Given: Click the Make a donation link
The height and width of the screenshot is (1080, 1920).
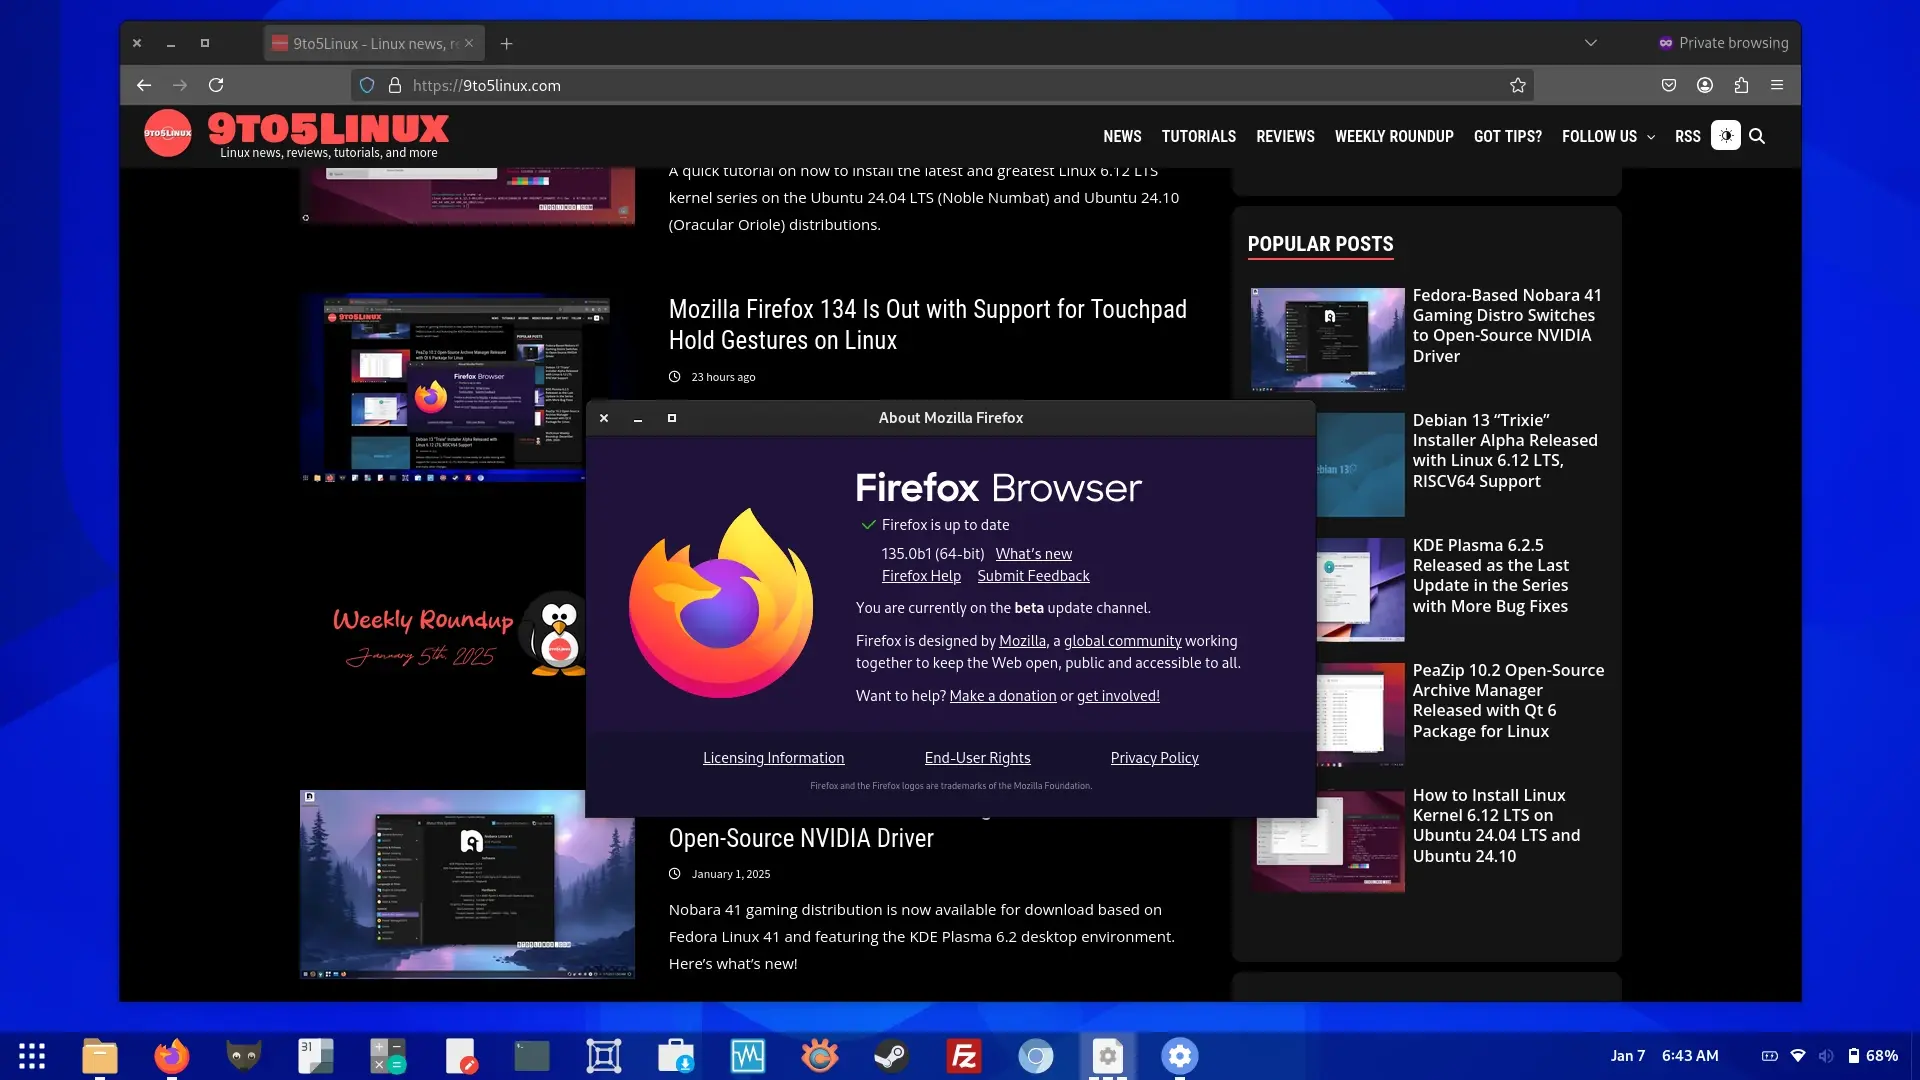Looking at the screenshot, I should (x=1002, y=696).
